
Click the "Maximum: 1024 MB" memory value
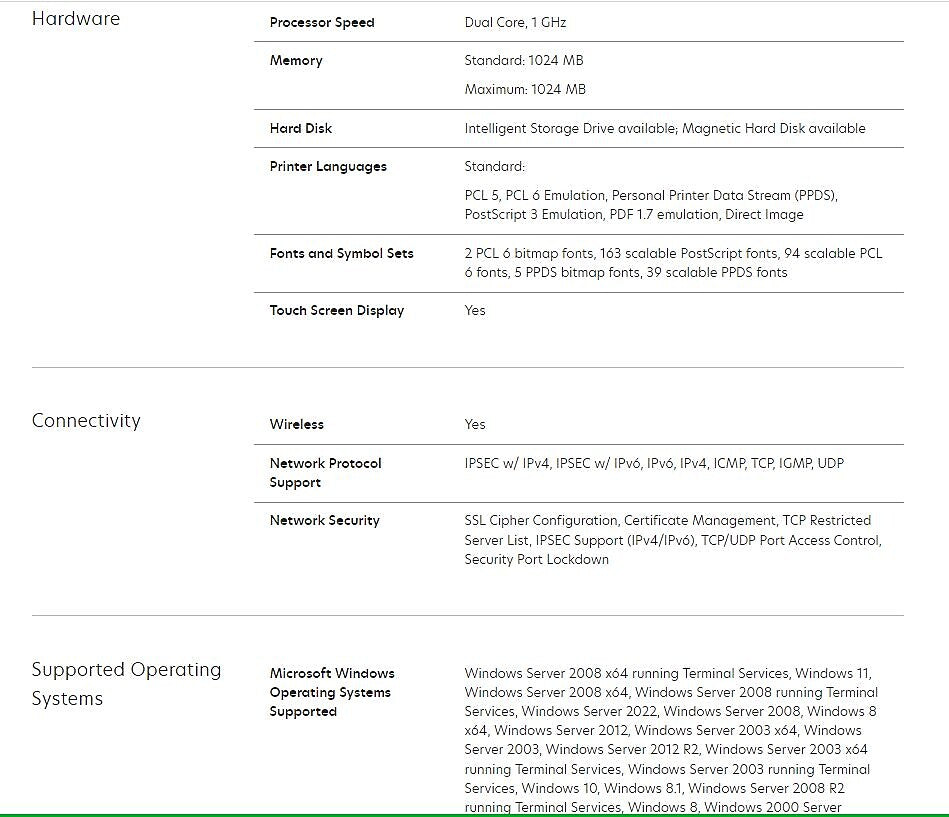525,90
